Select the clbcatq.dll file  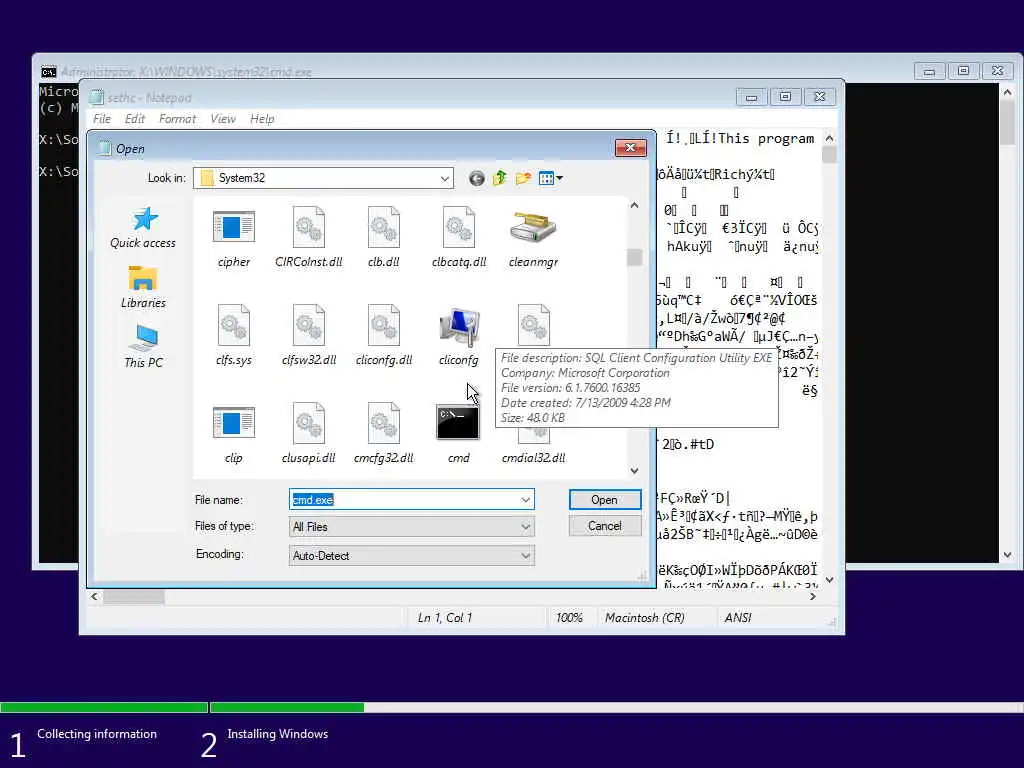coord(458,237)
